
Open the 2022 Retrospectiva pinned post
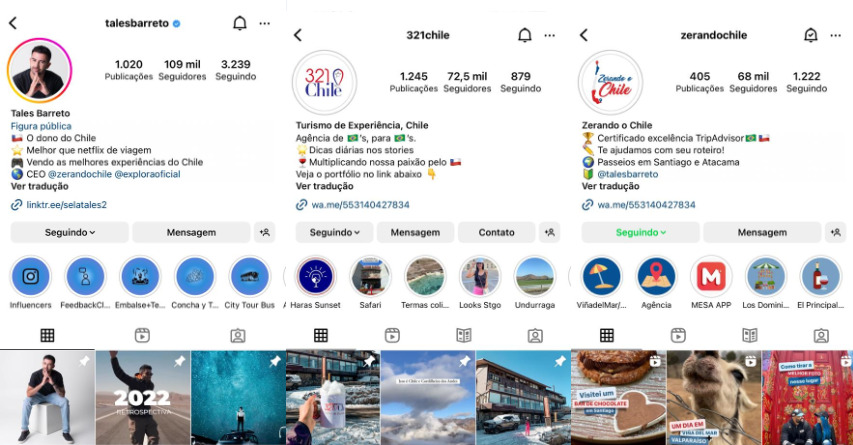[x=143, y=398]
